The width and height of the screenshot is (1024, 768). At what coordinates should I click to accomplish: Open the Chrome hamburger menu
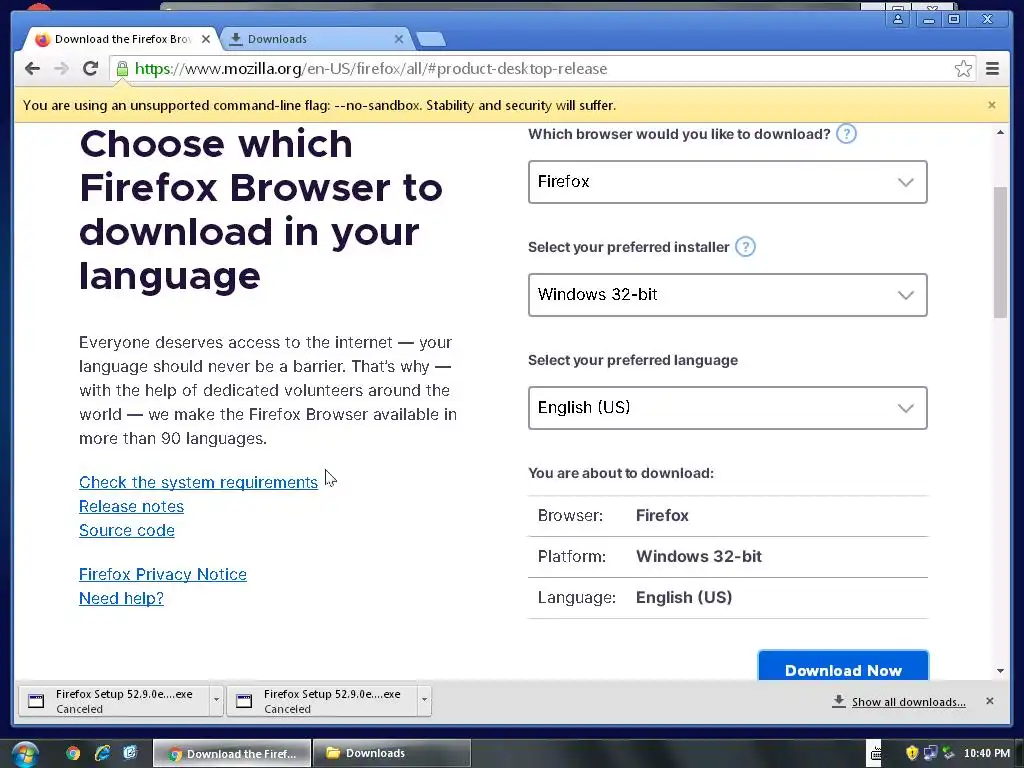pyautogui.click(x=992, y=69)
